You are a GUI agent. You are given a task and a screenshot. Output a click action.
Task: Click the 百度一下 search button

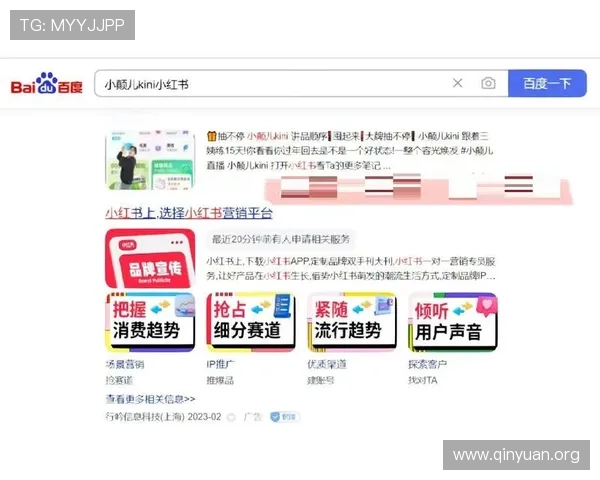[x=547, y=83]
